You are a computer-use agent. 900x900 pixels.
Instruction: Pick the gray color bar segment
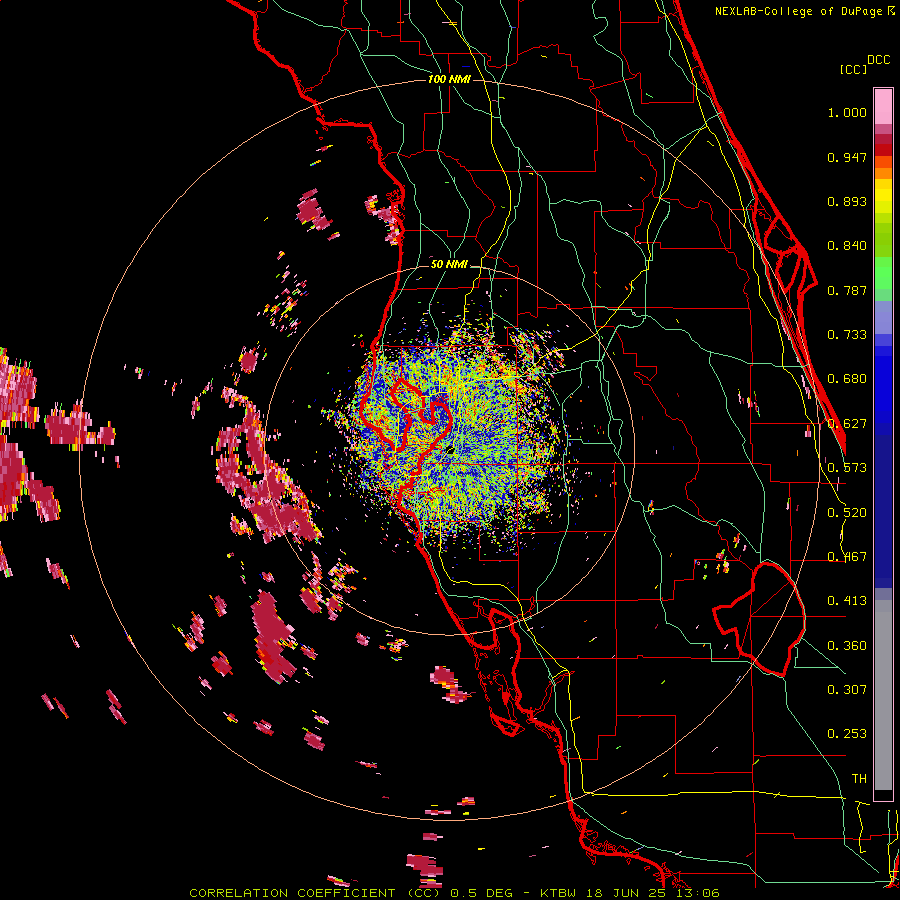point(883,695)
